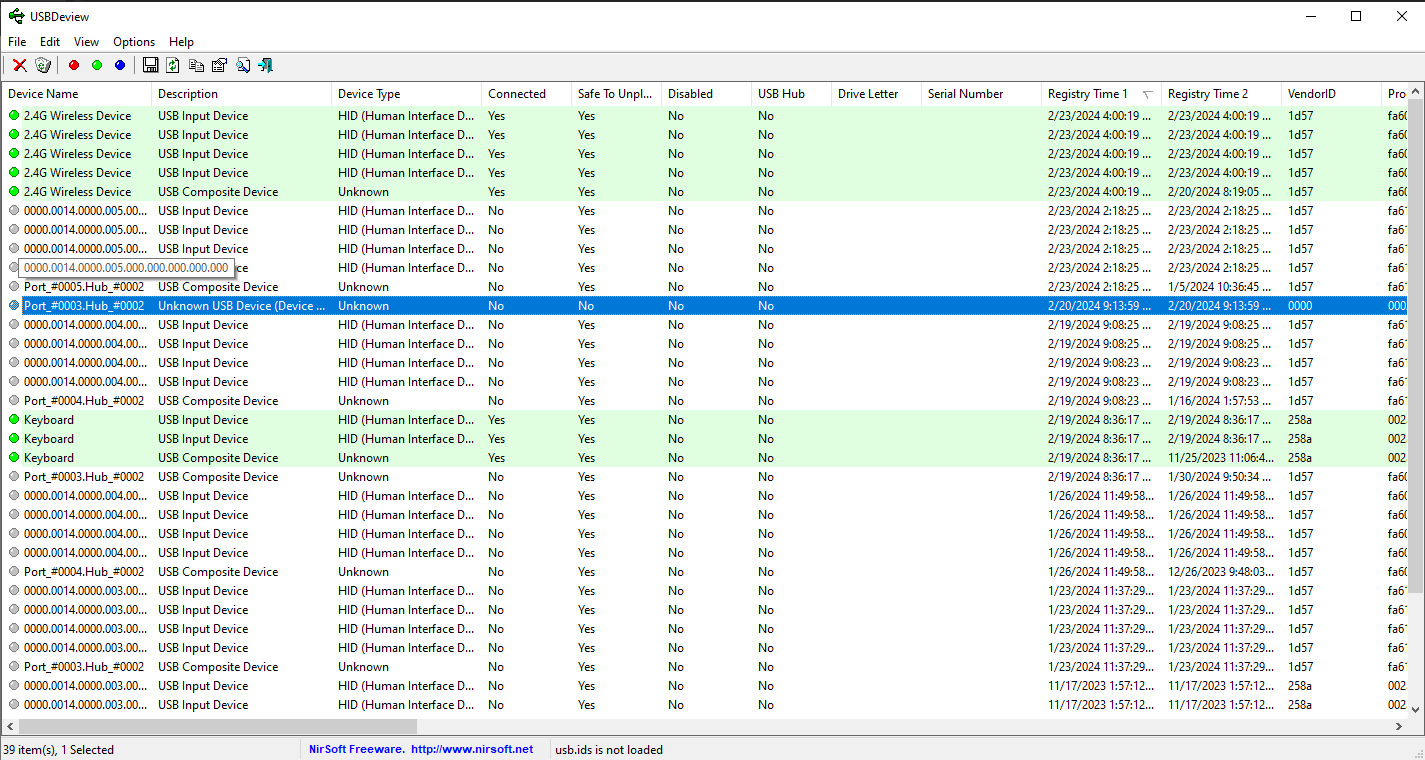This screenshot has height=760, width=1425.
Task: Sort by the Registry Time 1 column header
Action: [x=1100, y=94]
